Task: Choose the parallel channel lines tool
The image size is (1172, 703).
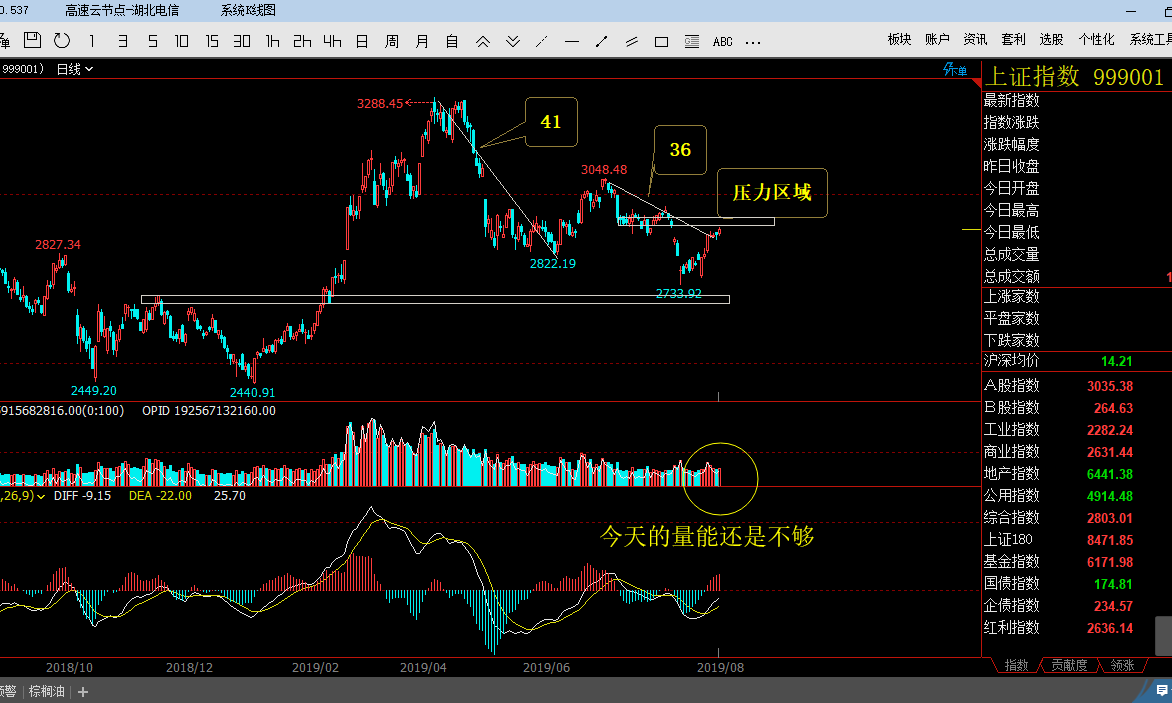Action: point(632,42)
